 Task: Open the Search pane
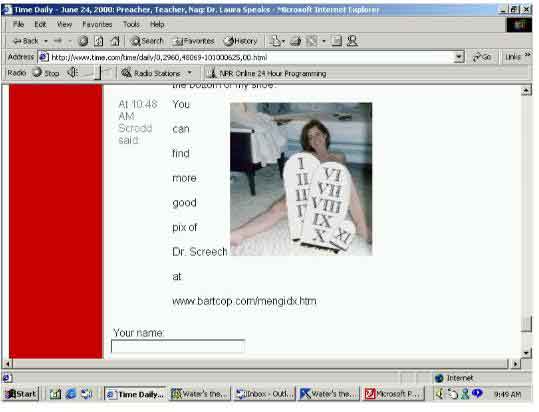tap(147, 41)
